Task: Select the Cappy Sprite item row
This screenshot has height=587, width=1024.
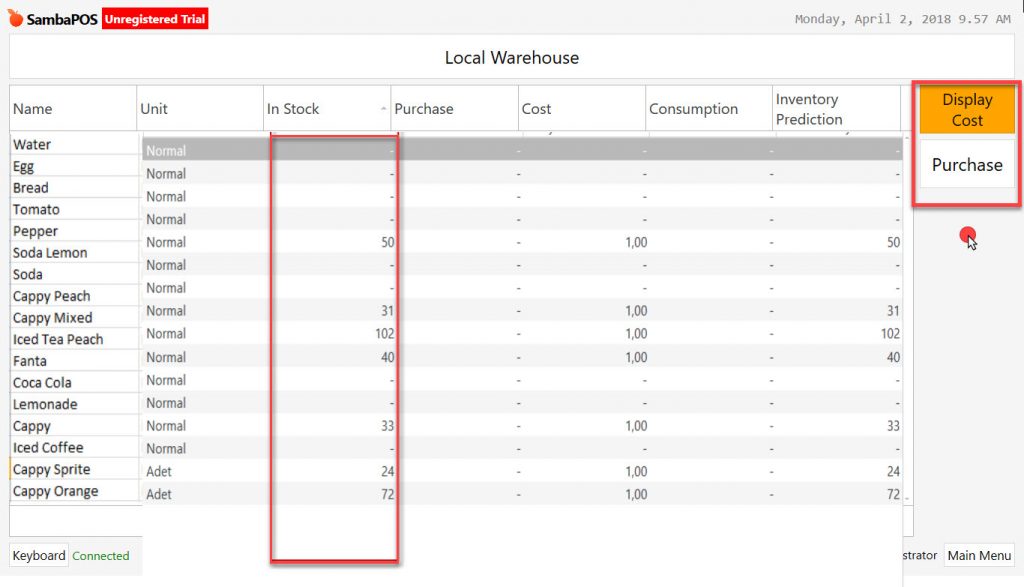Action: [74, 469]
